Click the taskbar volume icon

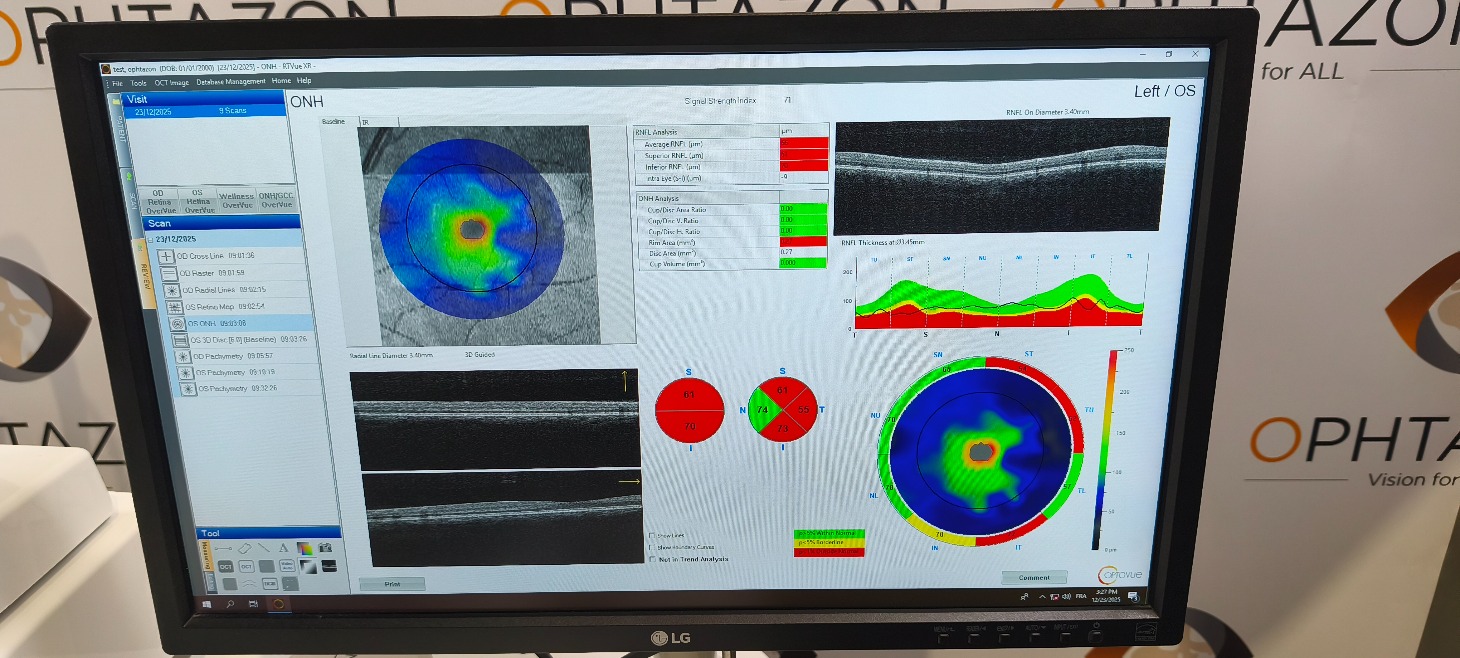tap(1067, 596)
